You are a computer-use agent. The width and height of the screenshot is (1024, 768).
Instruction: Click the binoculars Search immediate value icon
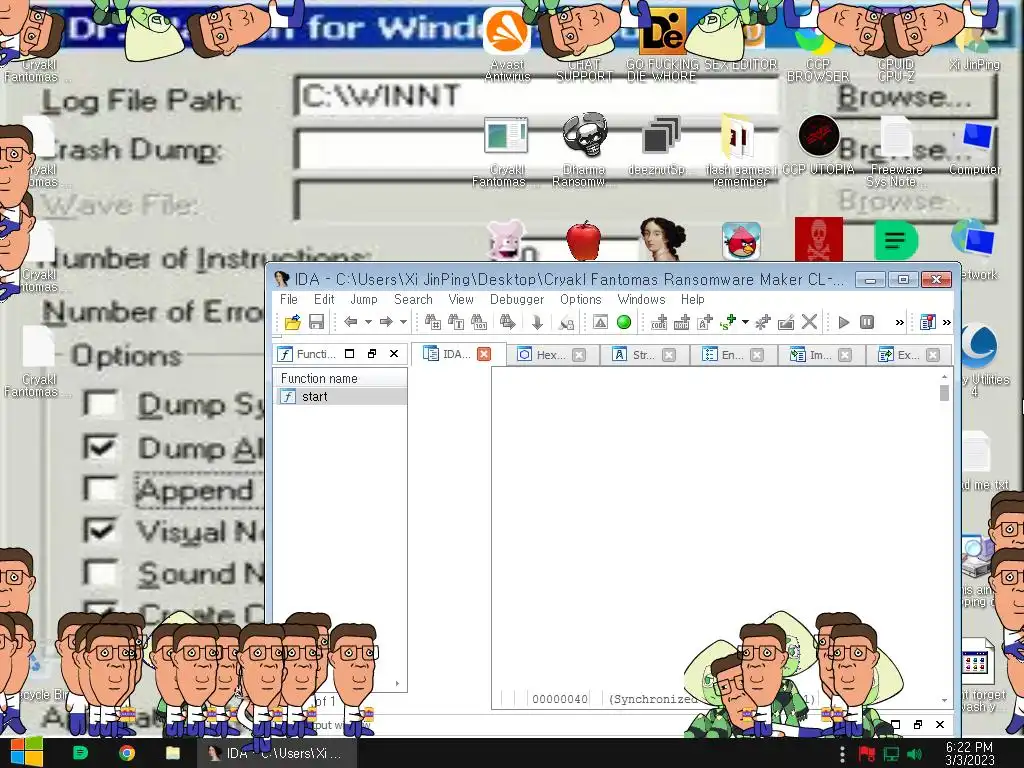[x=432, y=322]
